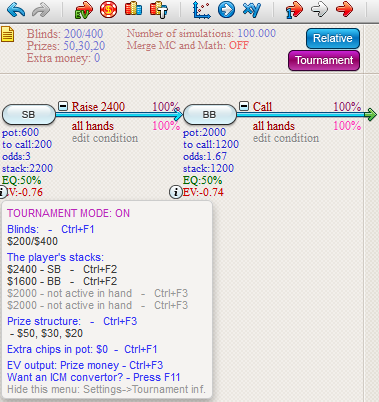Click the chip stacks with T icon
Viewport: 379px width, 402px height.
click(x=159, y=10)
